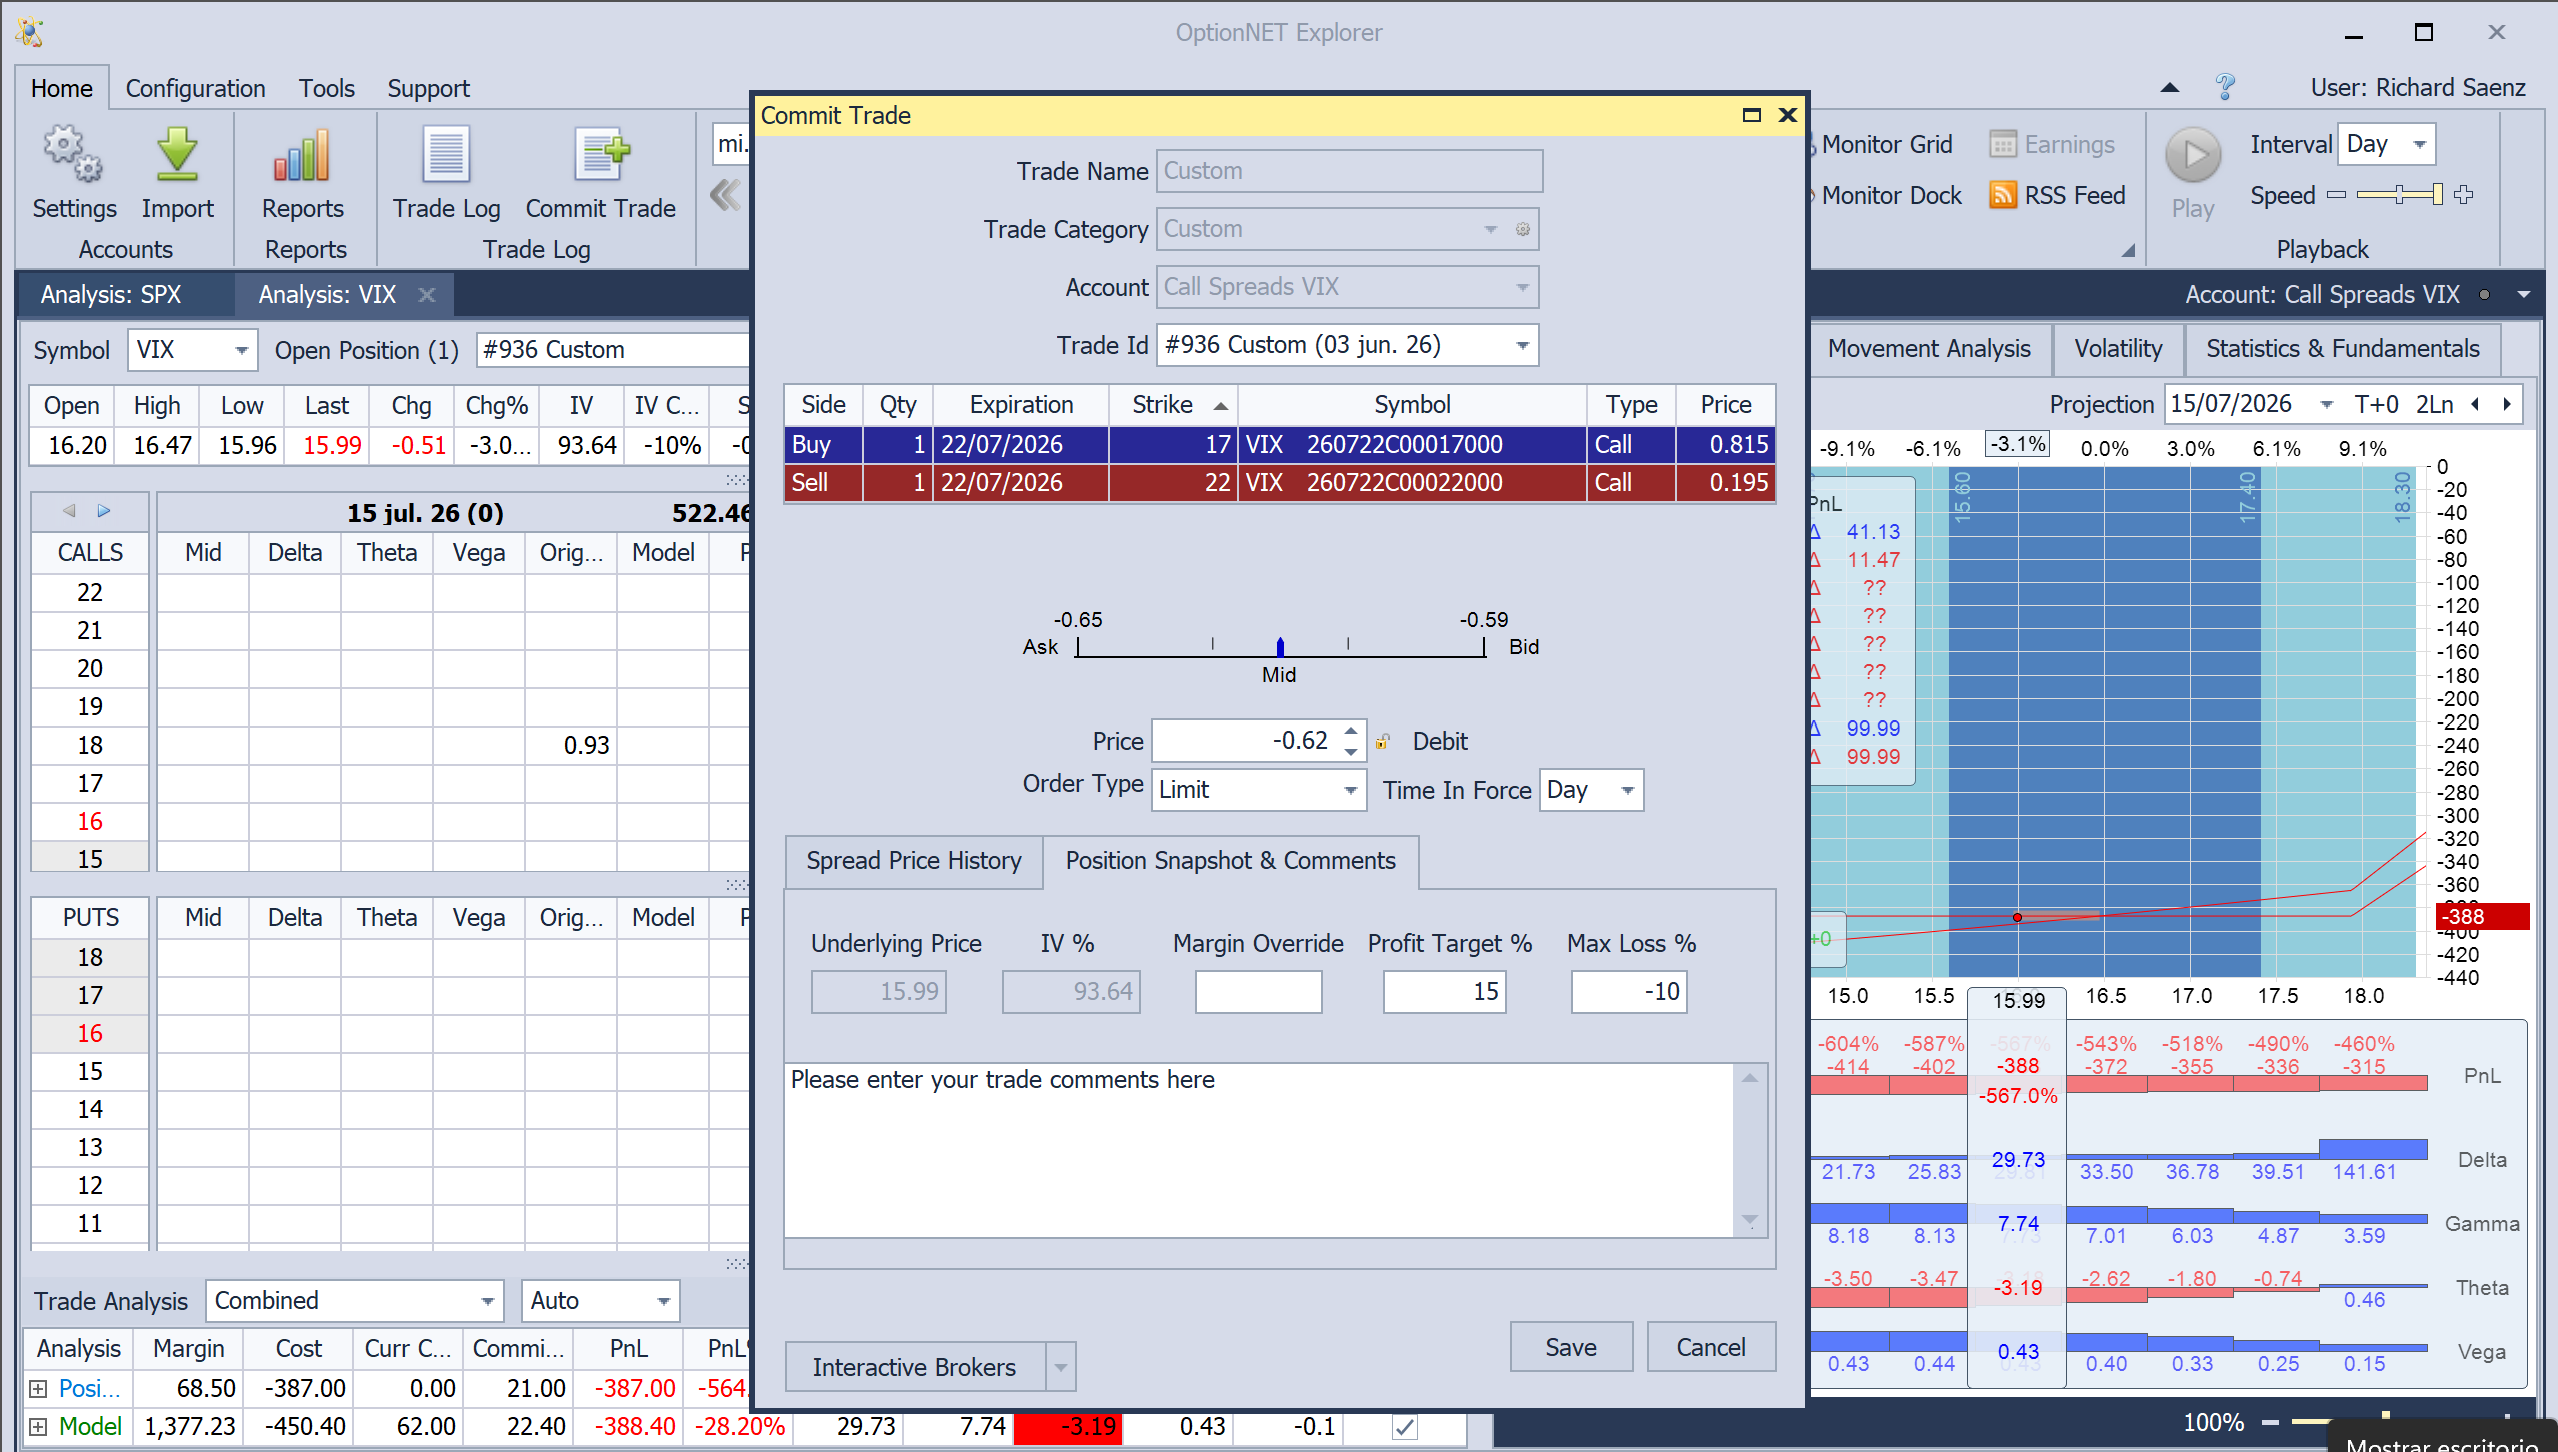Open the Time In Force dropdown
This screenshot has width=2558, height=1452.
tap(1627, 790)
